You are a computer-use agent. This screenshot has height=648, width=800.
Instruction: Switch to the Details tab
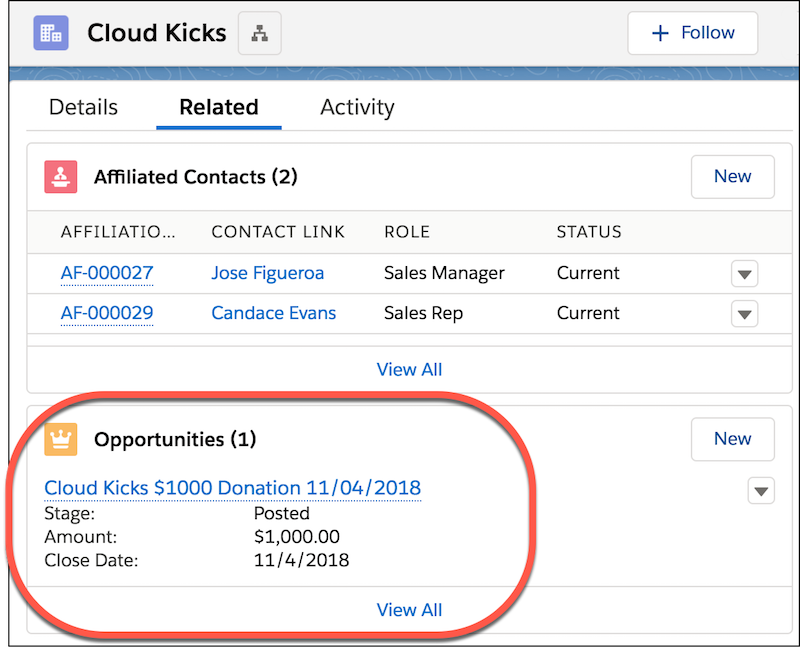coord(83,108)
